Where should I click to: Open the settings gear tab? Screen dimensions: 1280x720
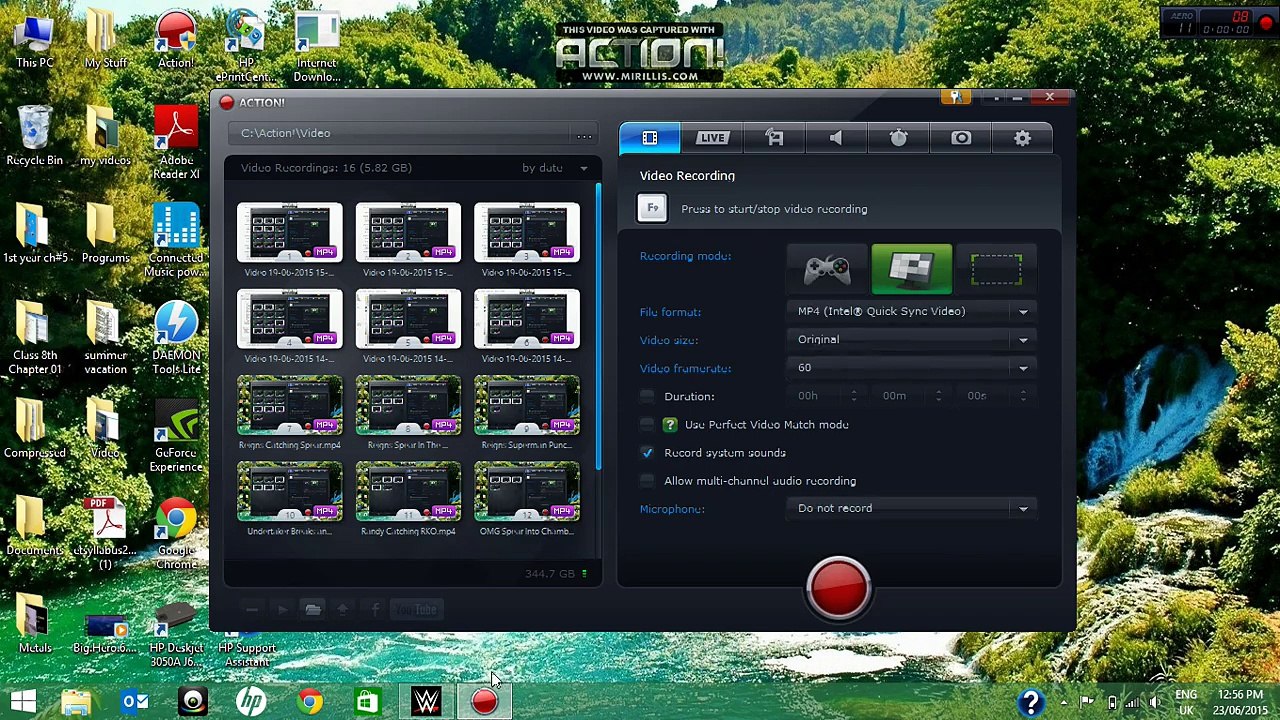tap(1022, 138)
